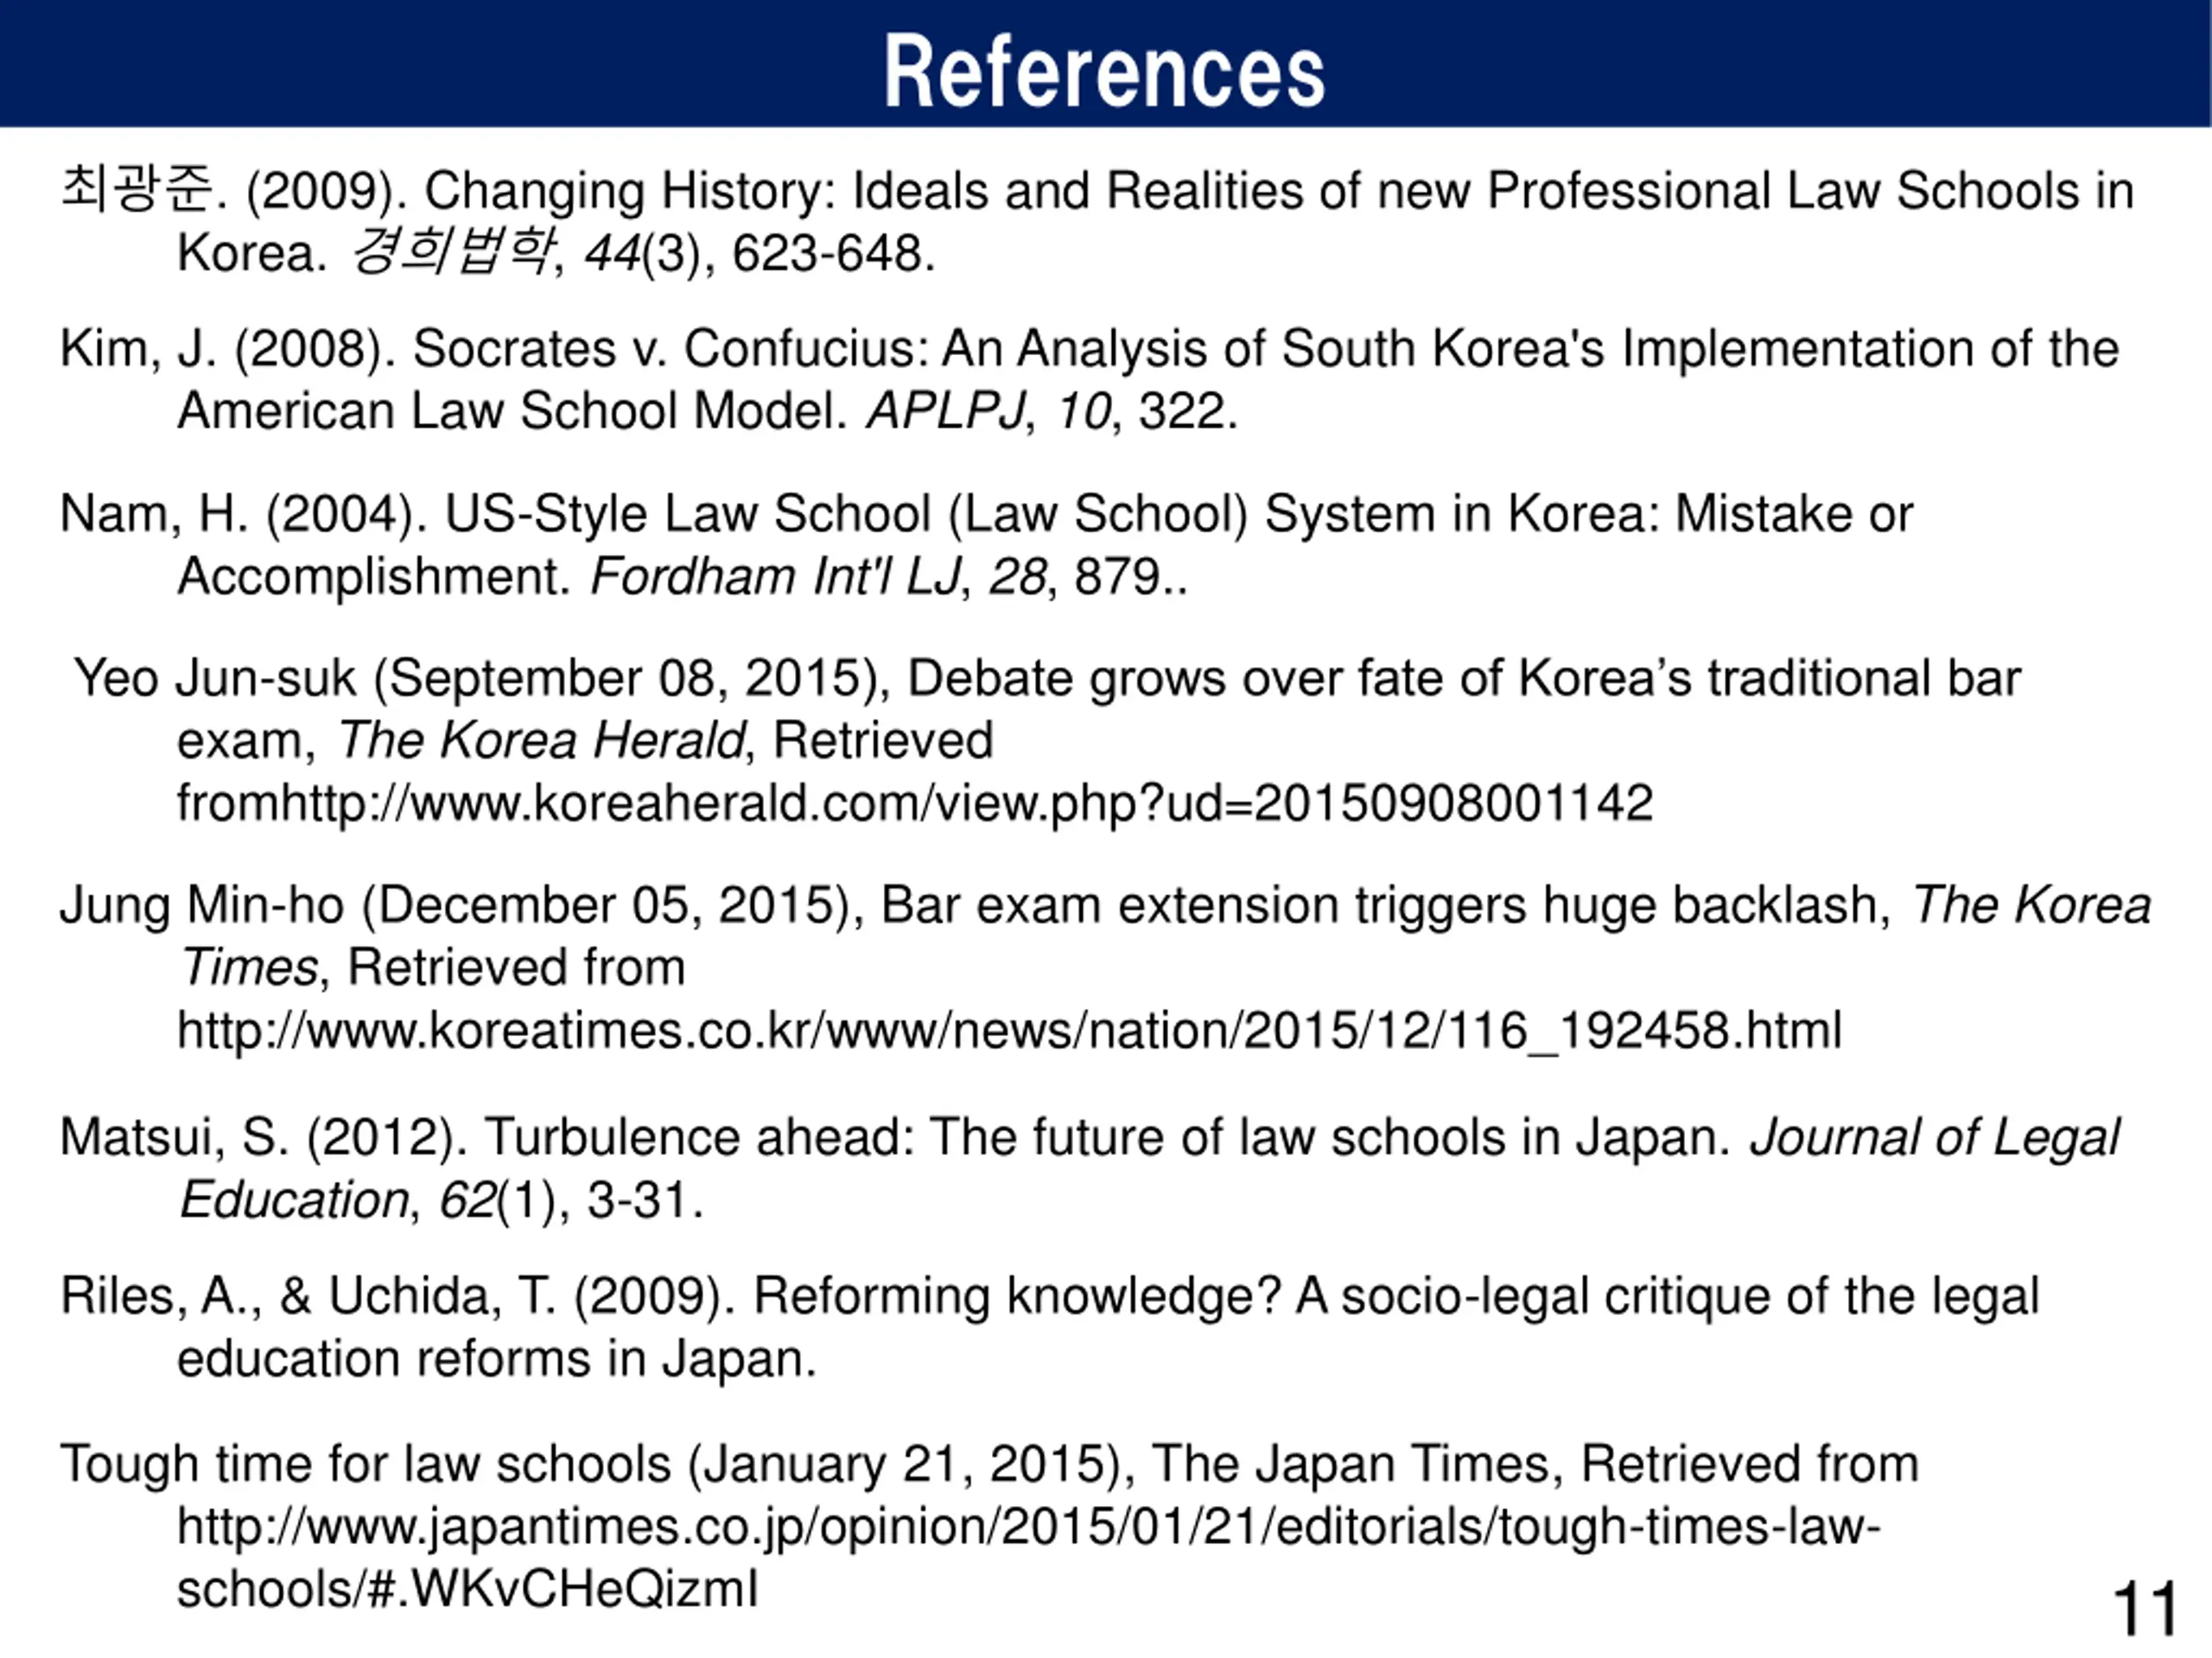Click the italic journal abbreviation APLPJ
2212x1658 pixels.
(946, 411)
